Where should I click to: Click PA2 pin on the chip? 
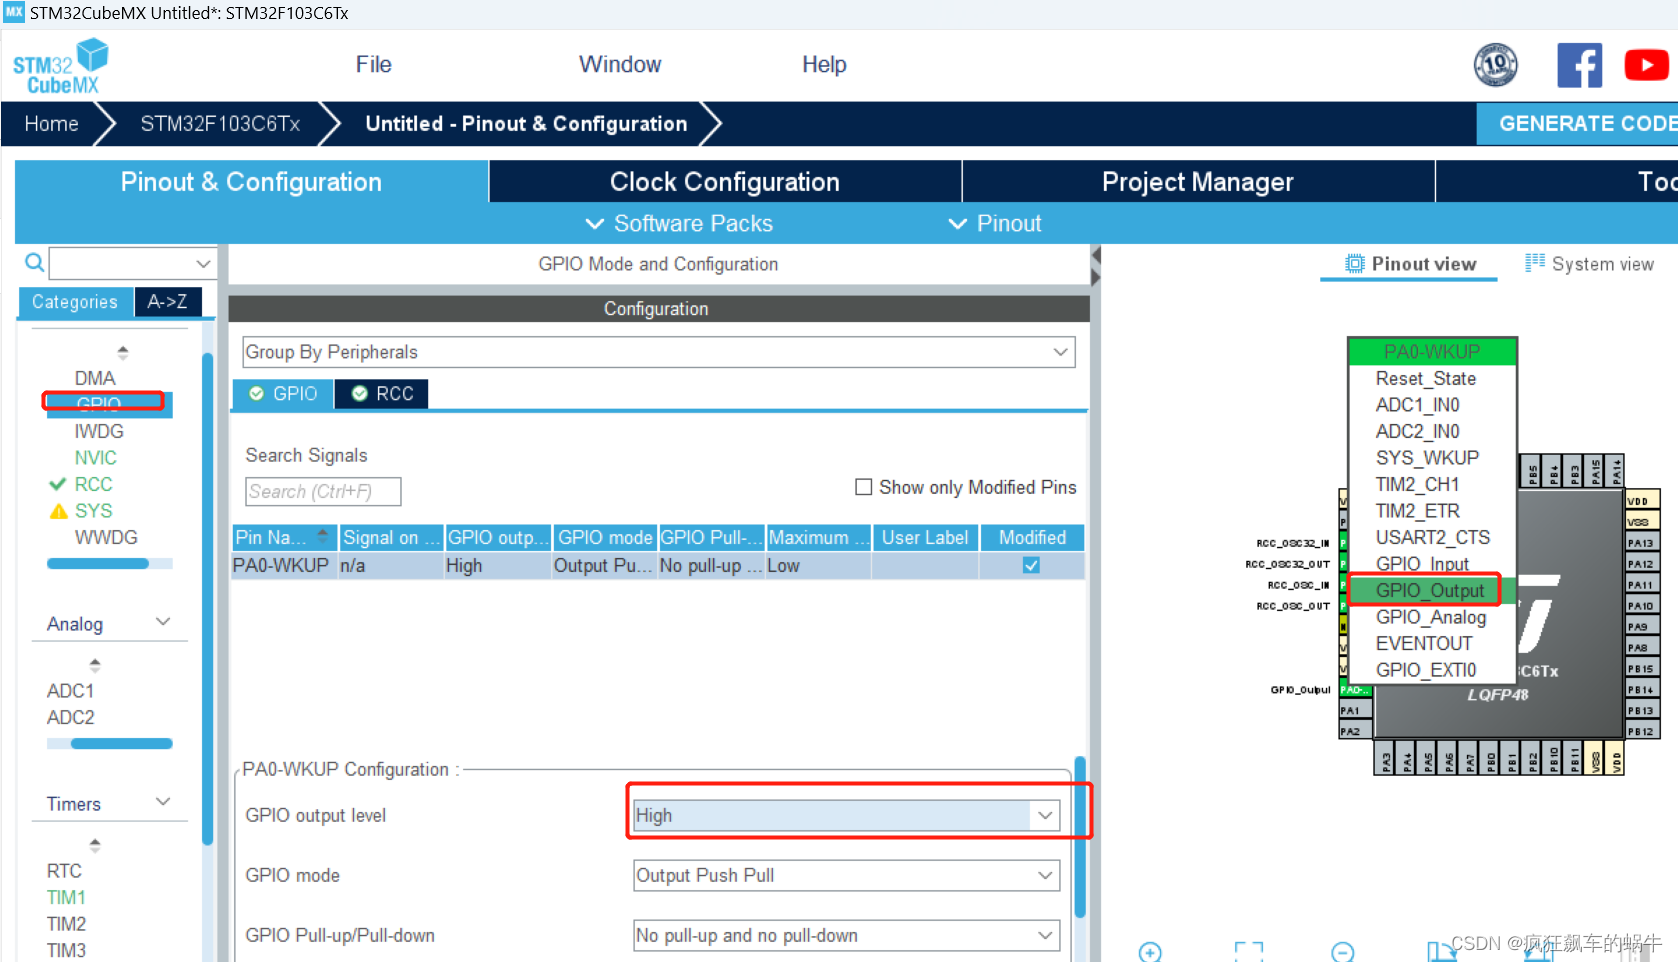(1356, 732)
